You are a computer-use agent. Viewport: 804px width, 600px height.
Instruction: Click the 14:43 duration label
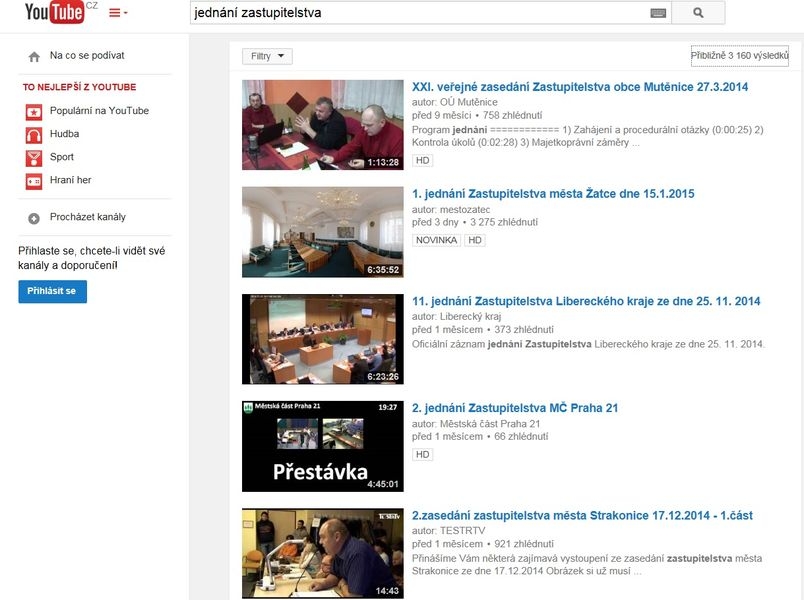coord(387,591)
